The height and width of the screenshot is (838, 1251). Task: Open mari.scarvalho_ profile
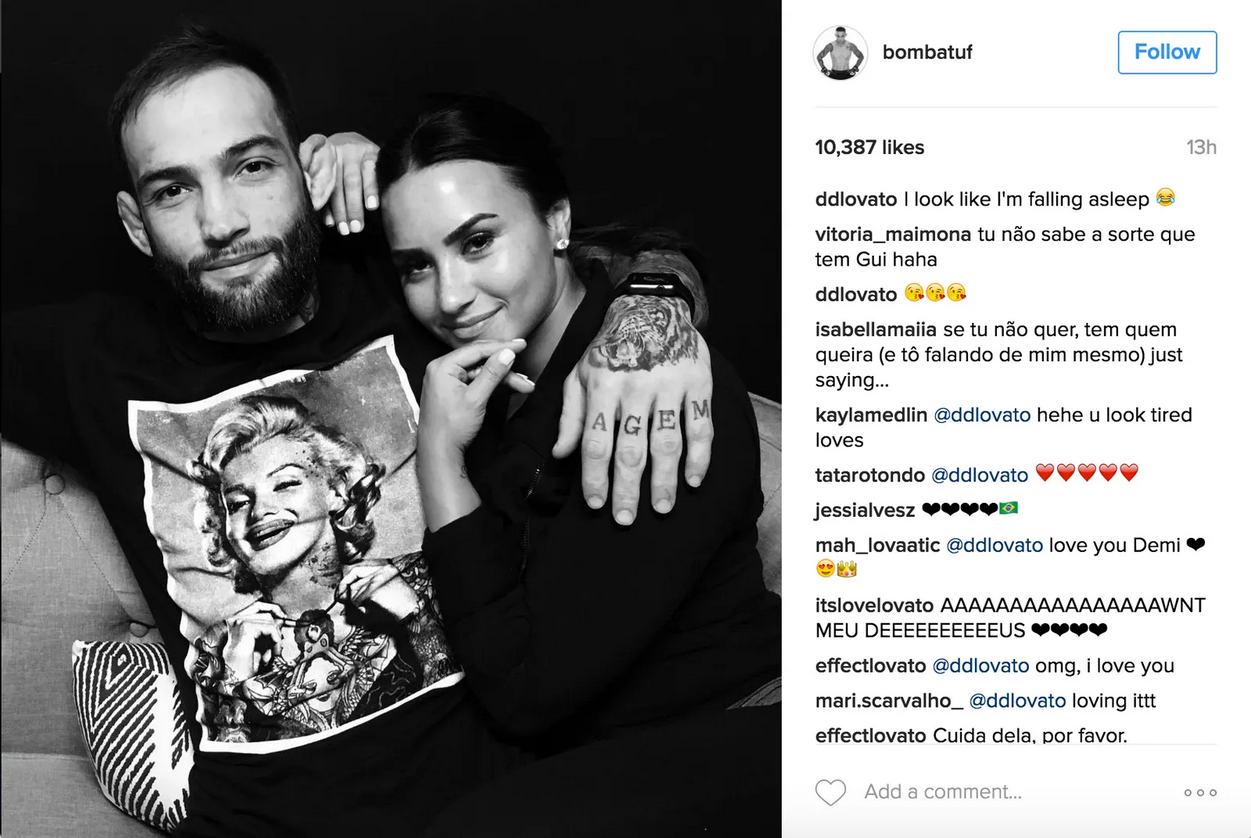pos(889,701)
